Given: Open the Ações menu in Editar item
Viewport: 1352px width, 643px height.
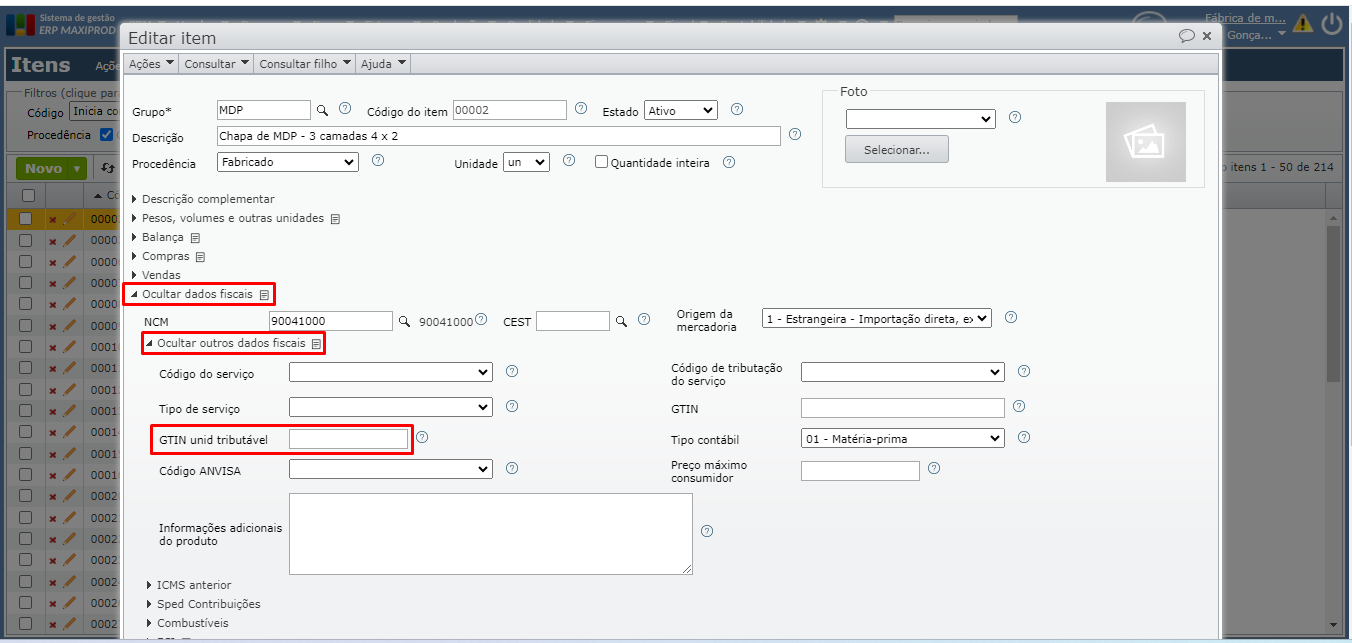Looking at the screenshot, I should (152, 63).
